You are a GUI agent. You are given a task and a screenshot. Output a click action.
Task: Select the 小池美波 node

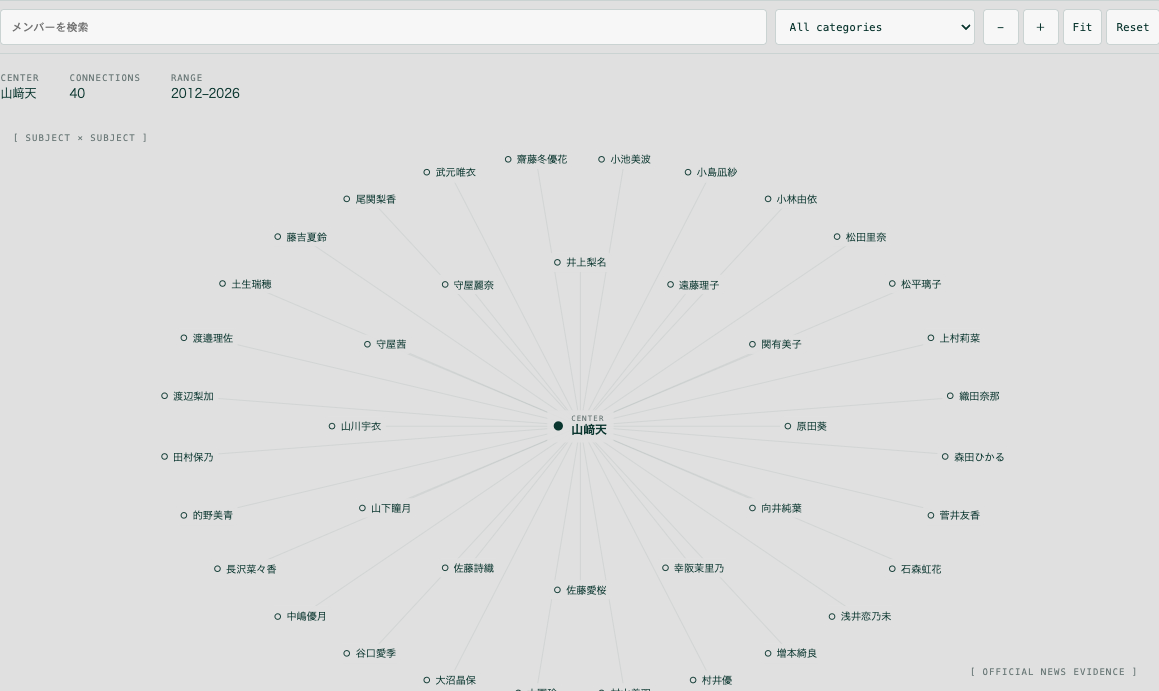click(x=625, y=159)
